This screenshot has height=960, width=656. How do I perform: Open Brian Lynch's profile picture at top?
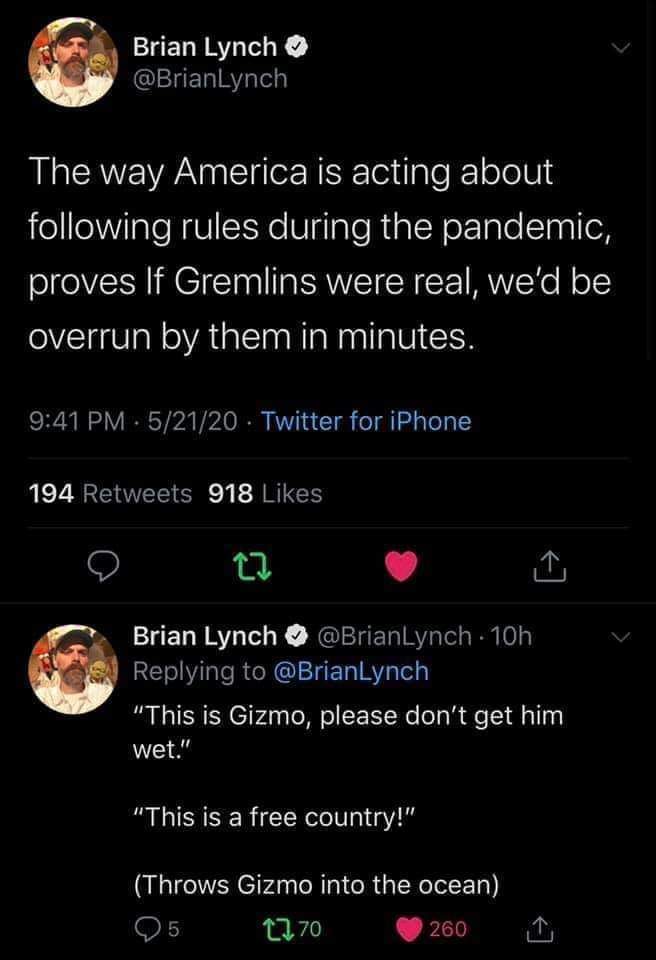point(71,62)
